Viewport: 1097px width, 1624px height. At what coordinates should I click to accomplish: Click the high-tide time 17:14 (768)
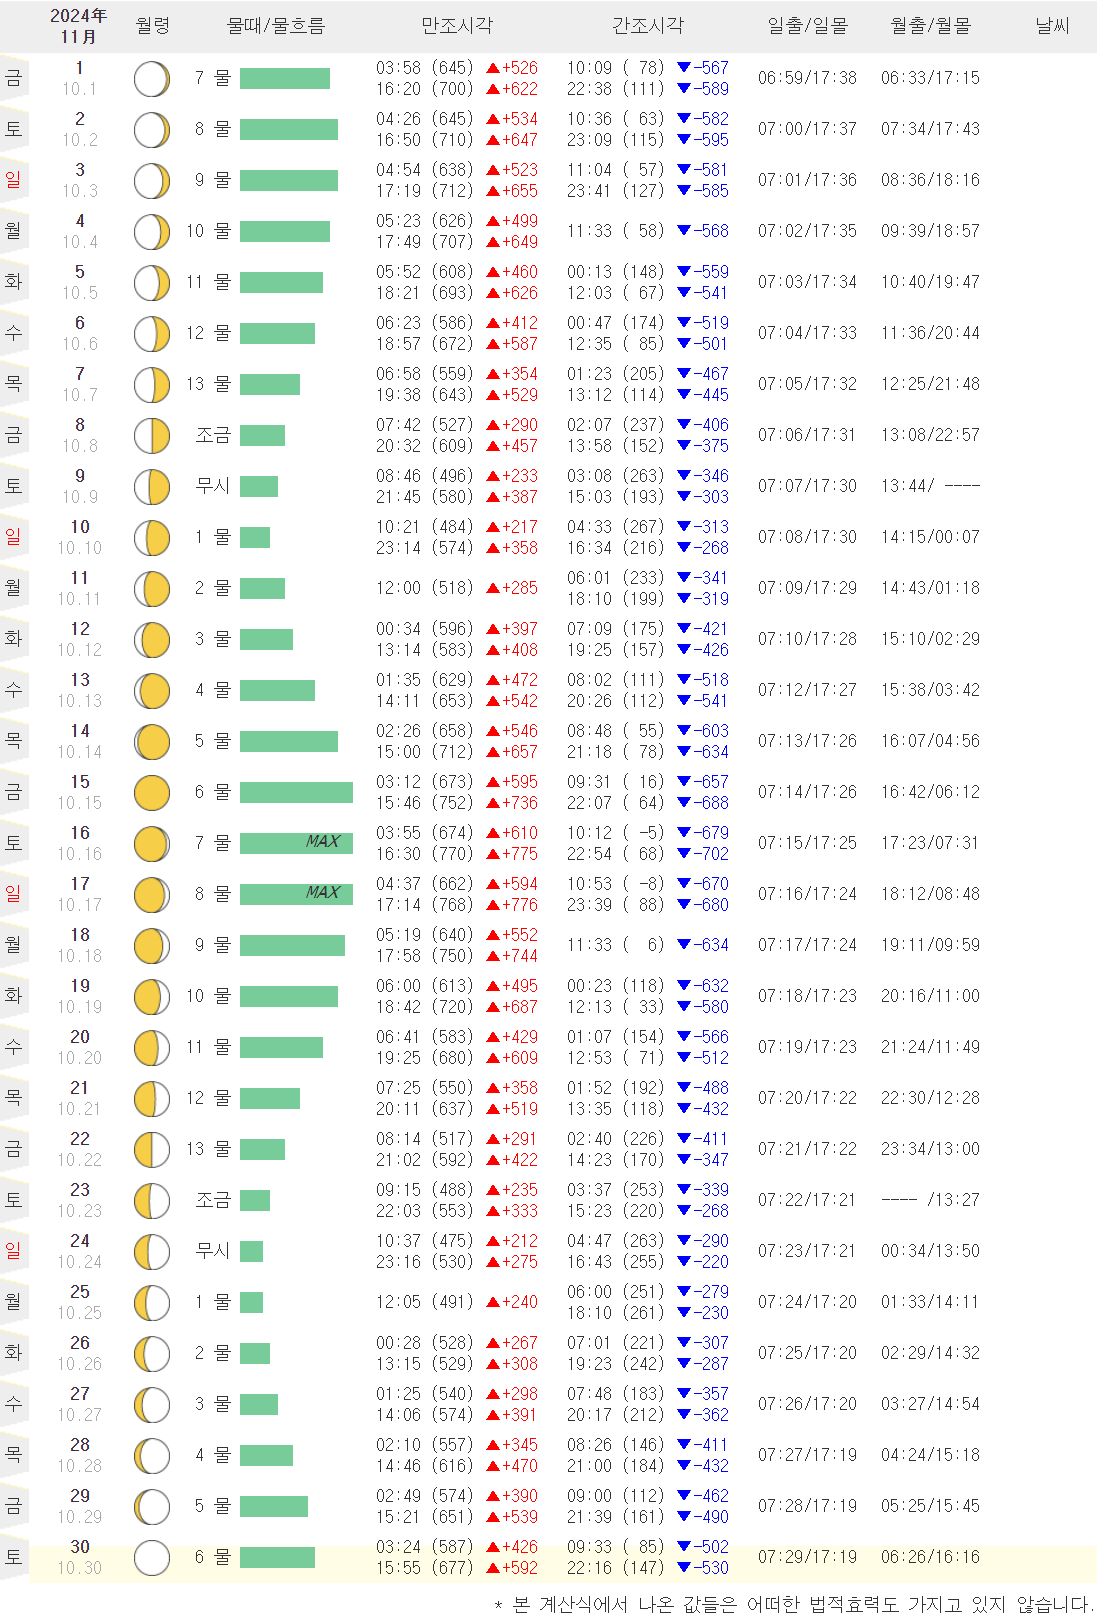pyautogui.click(x=424, y=905)
